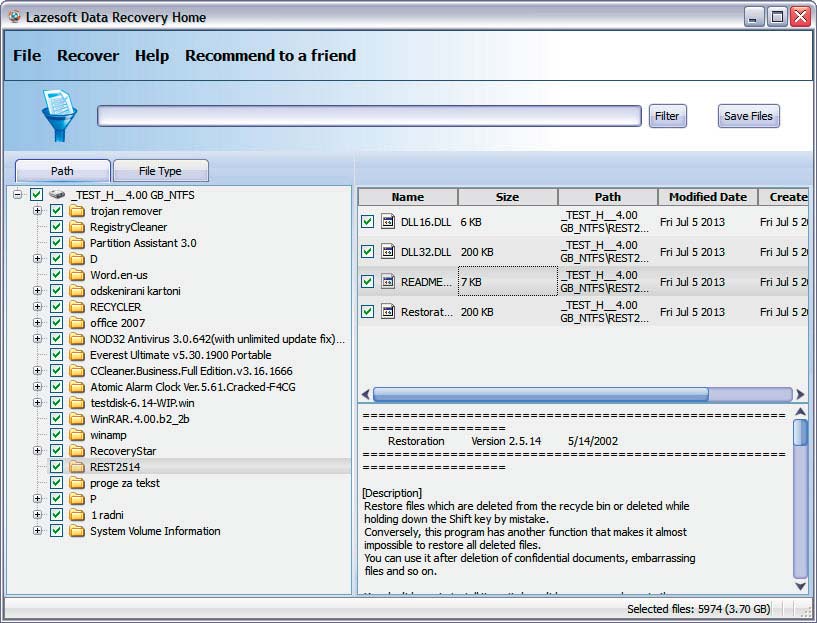Click the Atomic Alarm Clock folder icon
The image size is (817, 623).
77,387
